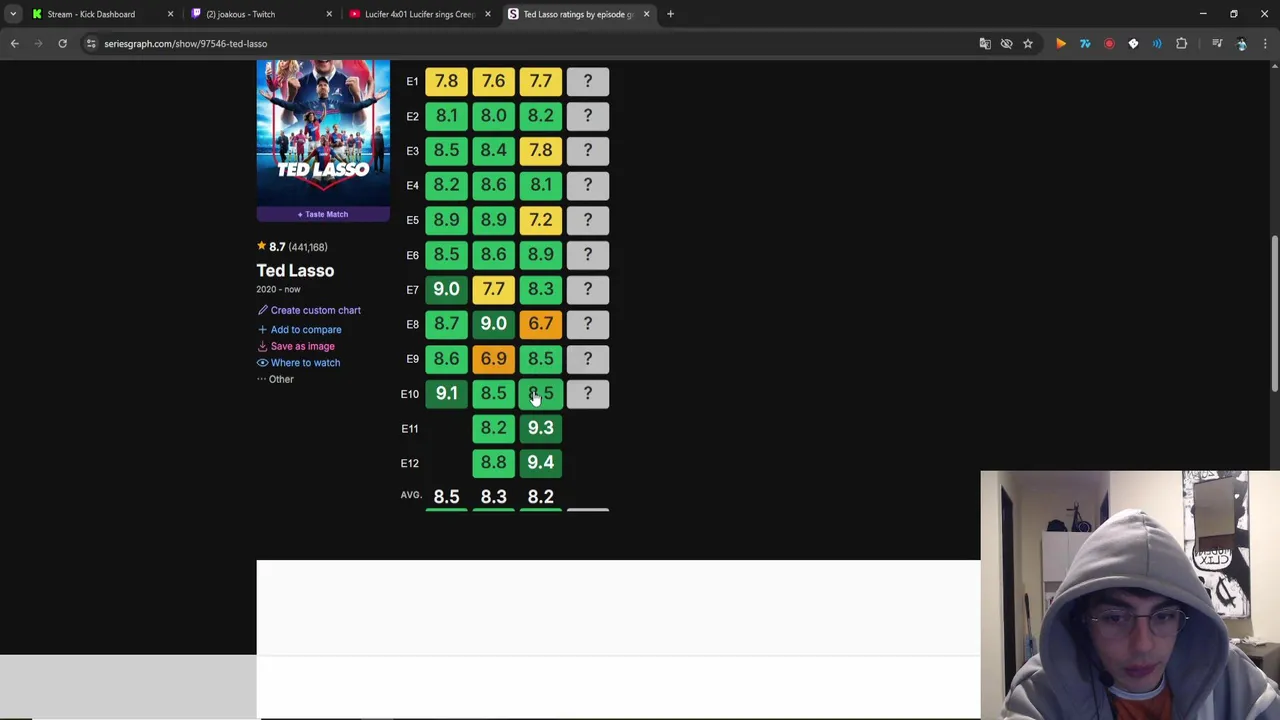
Task: Click the eye icon beside Where to watch
Action: (x=262, y=362)
